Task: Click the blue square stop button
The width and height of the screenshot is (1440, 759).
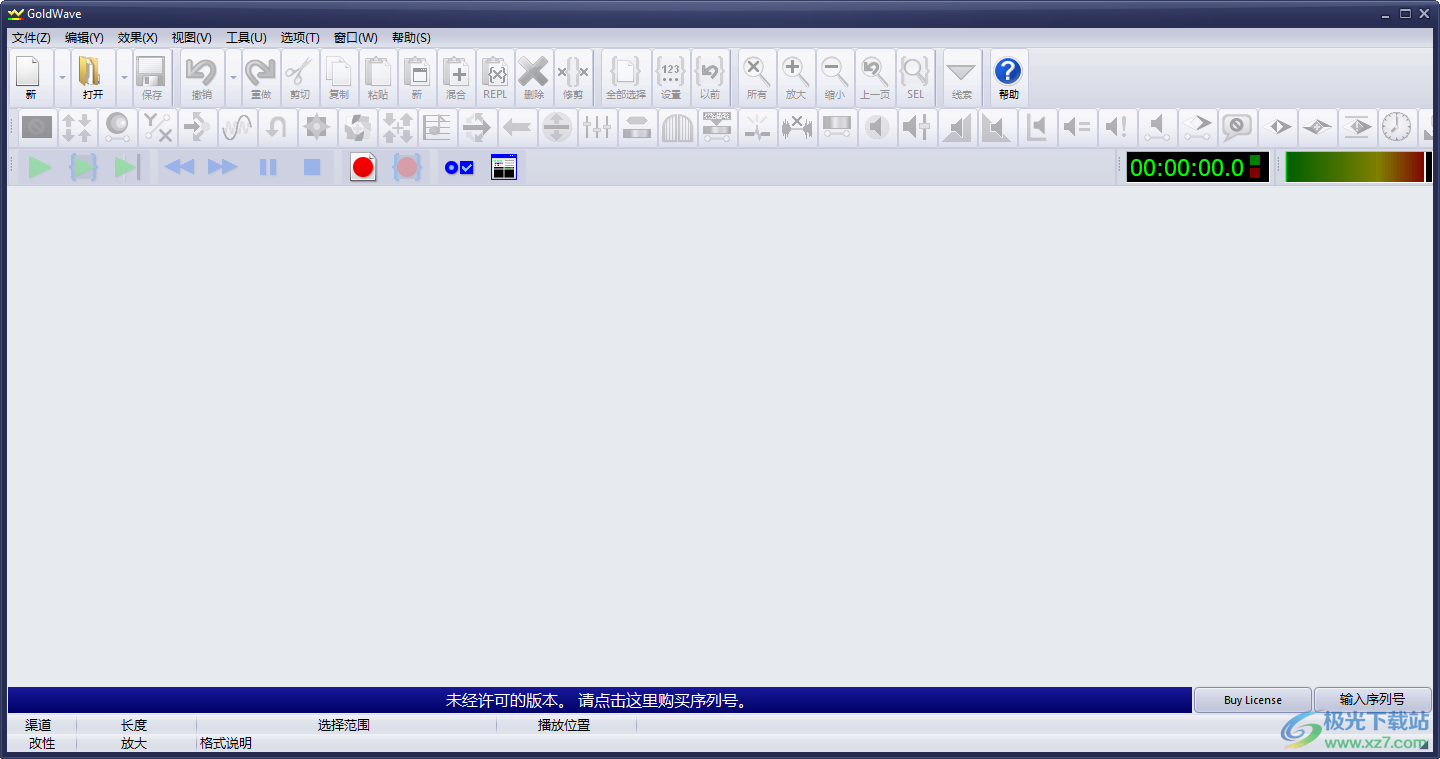Action: (x=312, y=167)
